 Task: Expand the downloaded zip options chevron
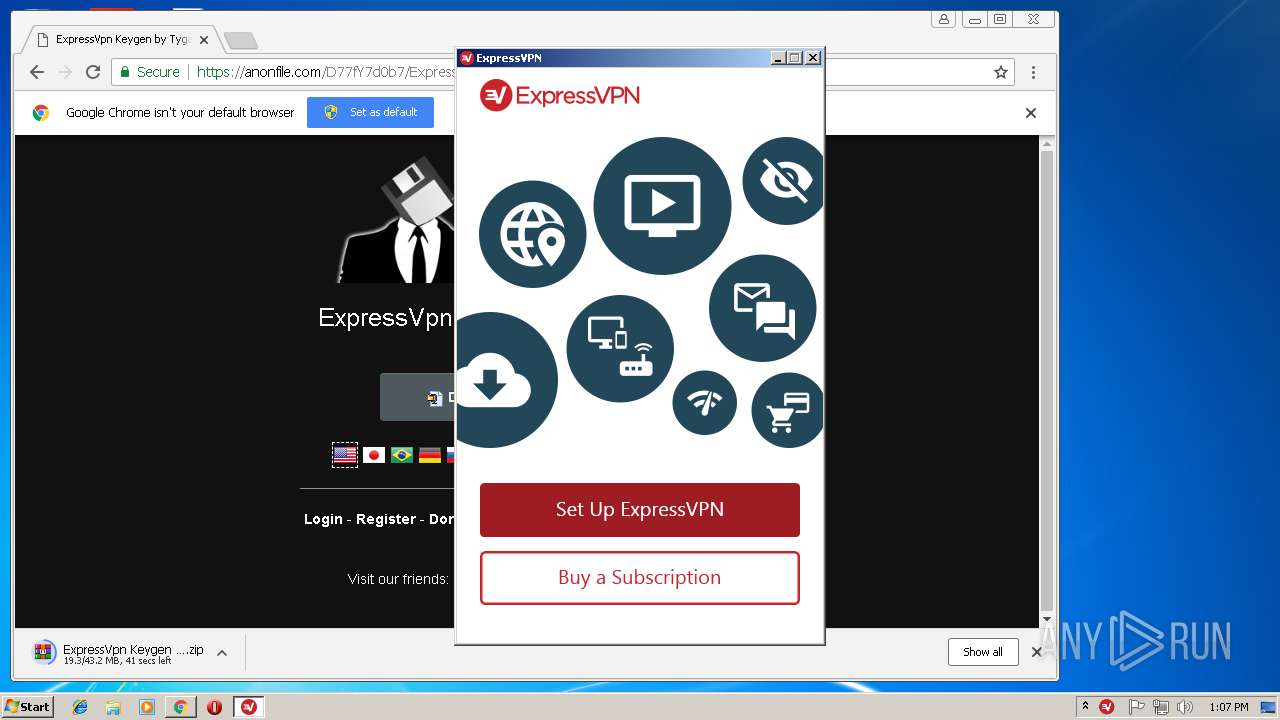(x=222, y=653)
